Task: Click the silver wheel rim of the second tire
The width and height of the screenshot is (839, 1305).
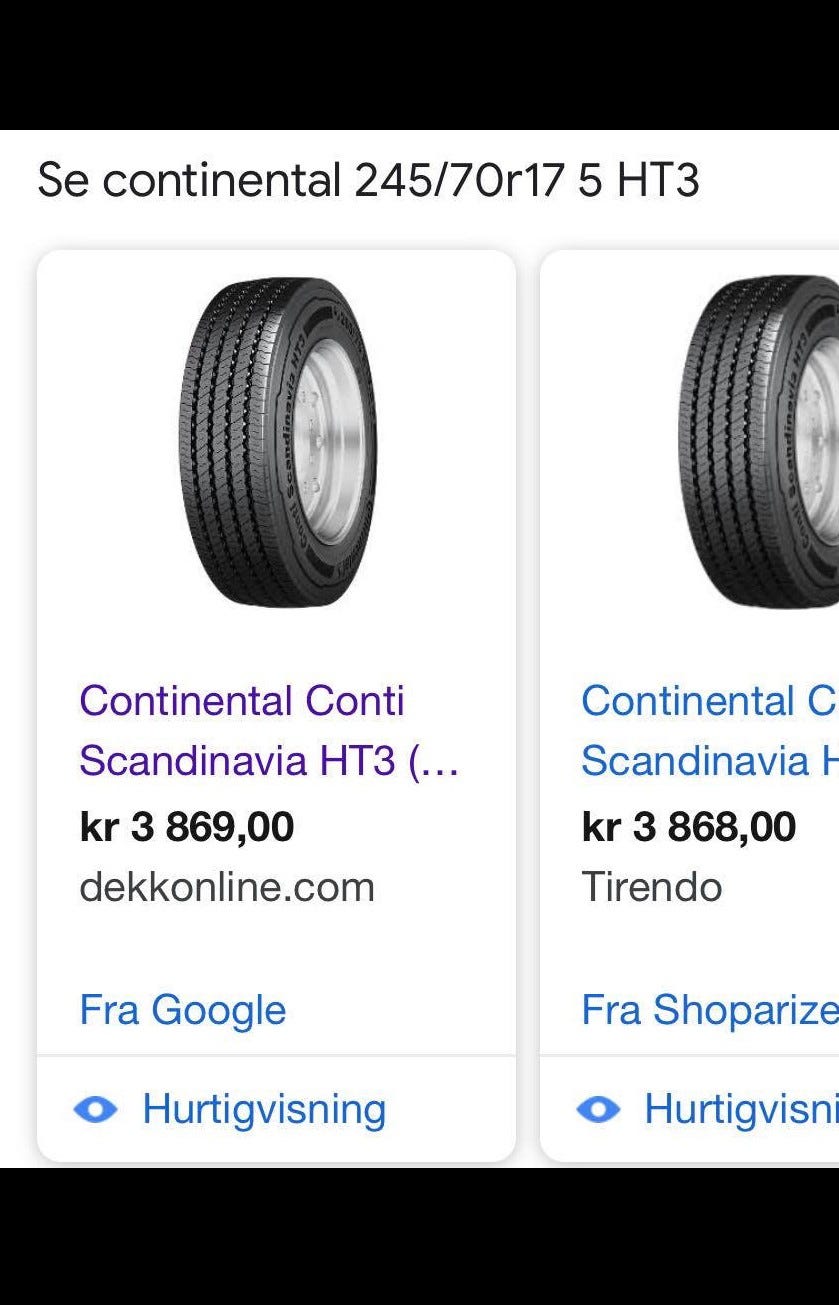Action: pos(822,441)
